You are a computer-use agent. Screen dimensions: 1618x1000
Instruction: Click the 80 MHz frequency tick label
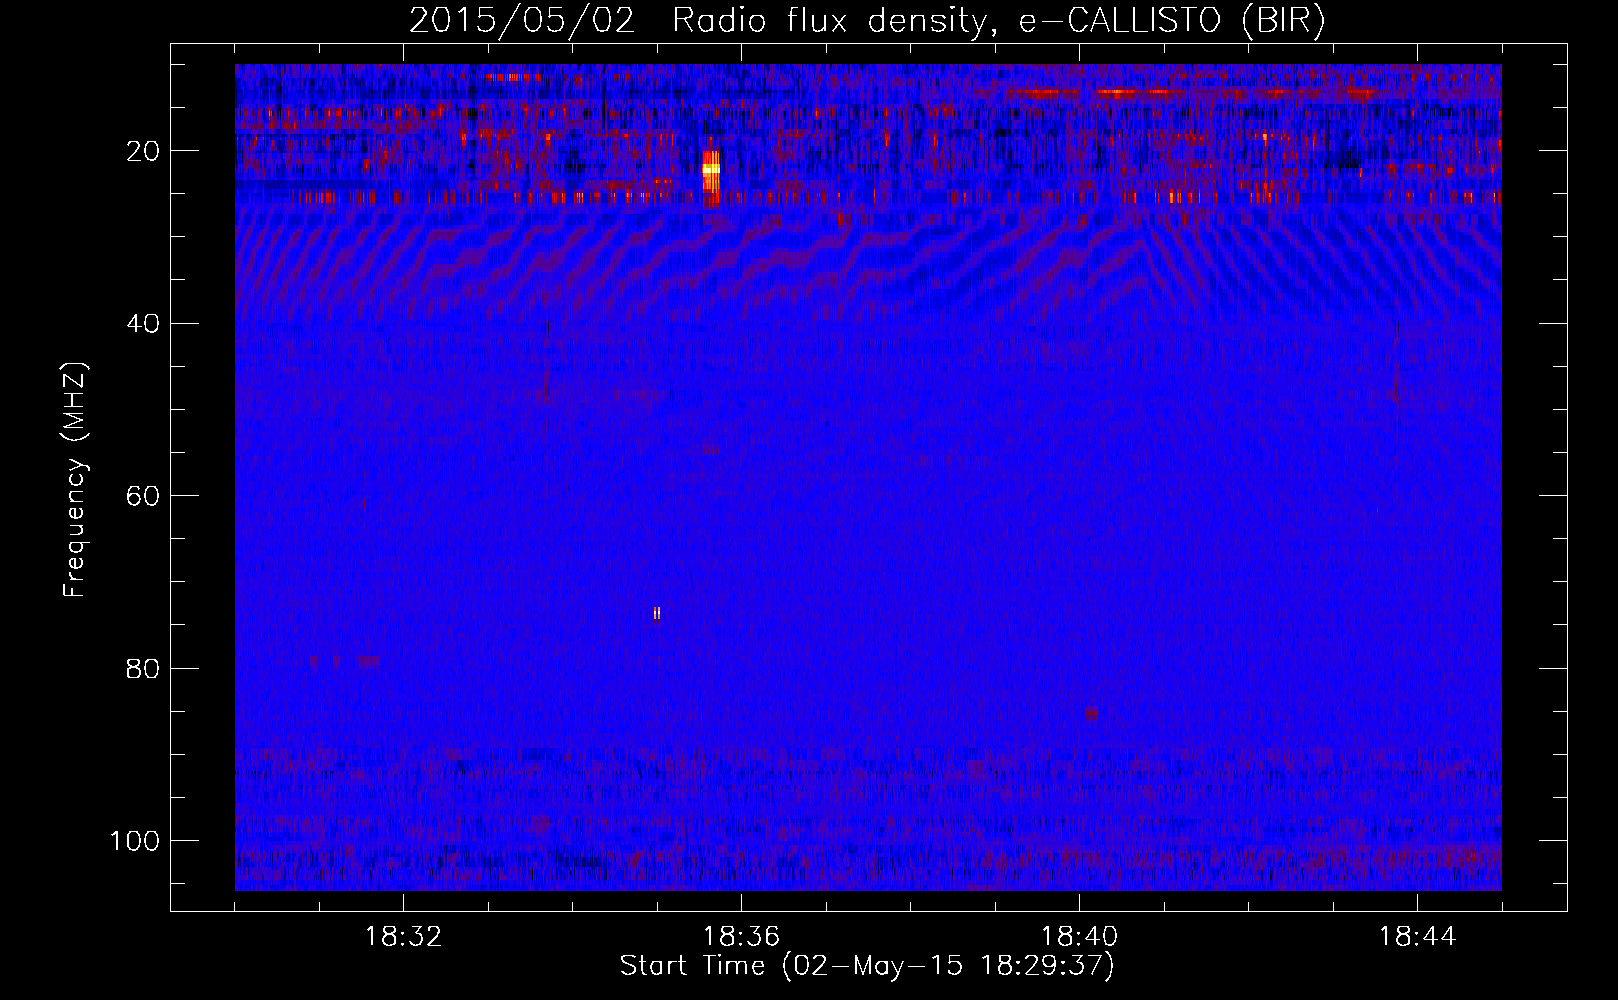143,668
